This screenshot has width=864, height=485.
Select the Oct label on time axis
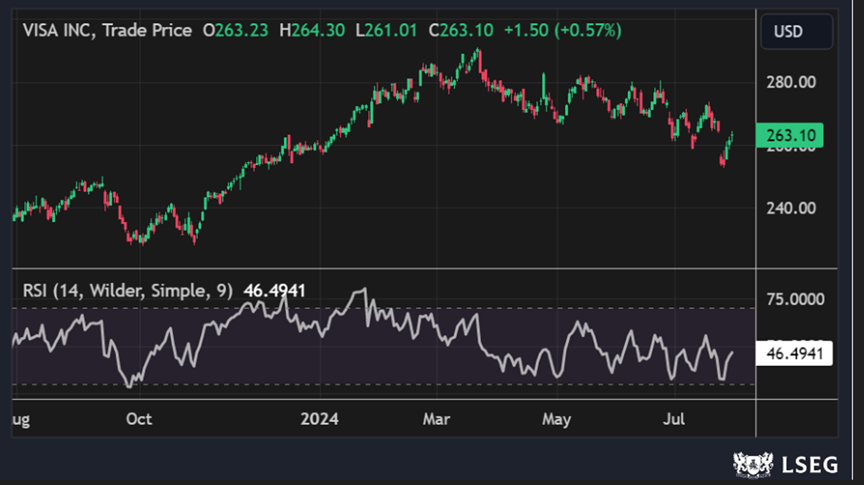139,419
